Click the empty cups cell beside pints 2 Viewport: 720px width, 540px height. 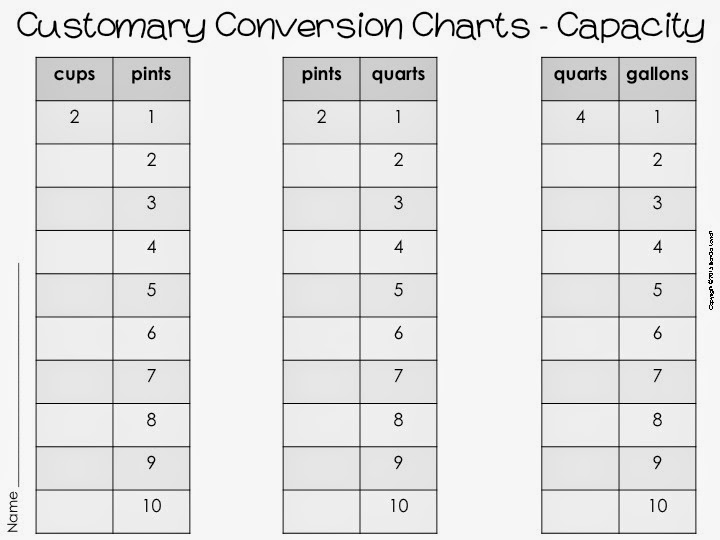click(x=74, y=165)
